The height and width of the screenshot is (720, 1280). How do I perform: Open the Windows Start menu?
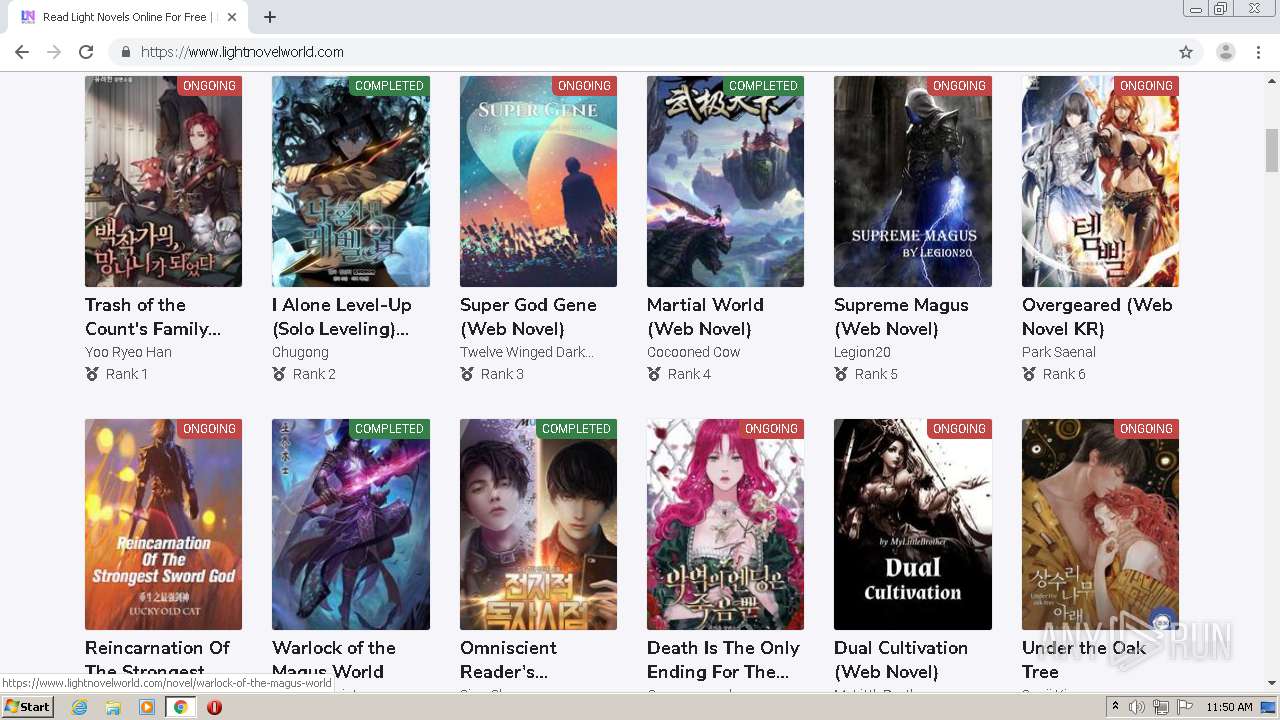point(27,707)
